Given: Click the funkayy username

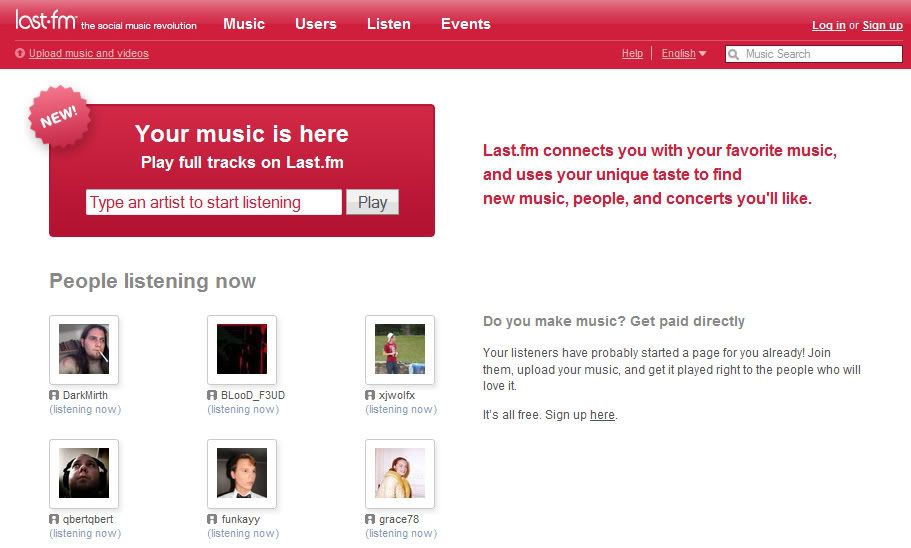Looking at the screenshot, I should (x=241, y=519).
